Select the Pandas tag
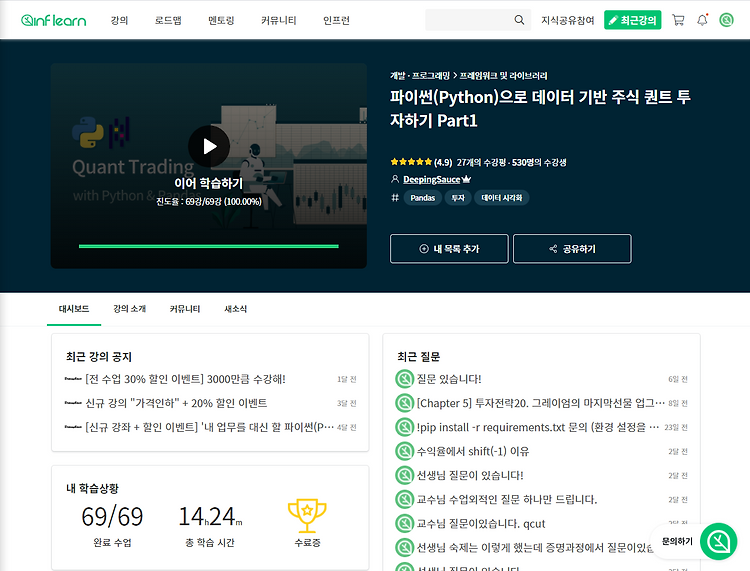Screen dimensions: 750x571 [423, 198]
